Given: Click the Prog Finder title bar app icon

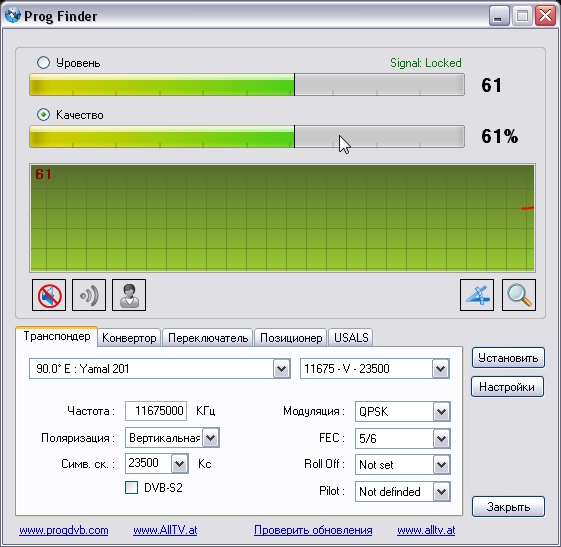Looking at the screenshot, I should [13, 15].
